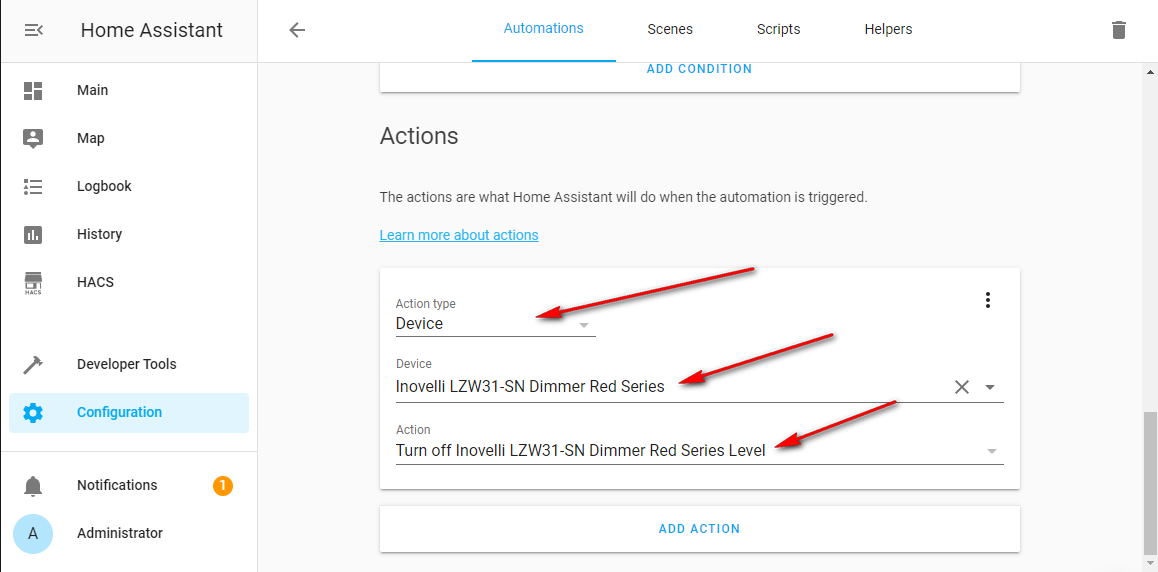Click the Main dashboard icon

(33, 91)
